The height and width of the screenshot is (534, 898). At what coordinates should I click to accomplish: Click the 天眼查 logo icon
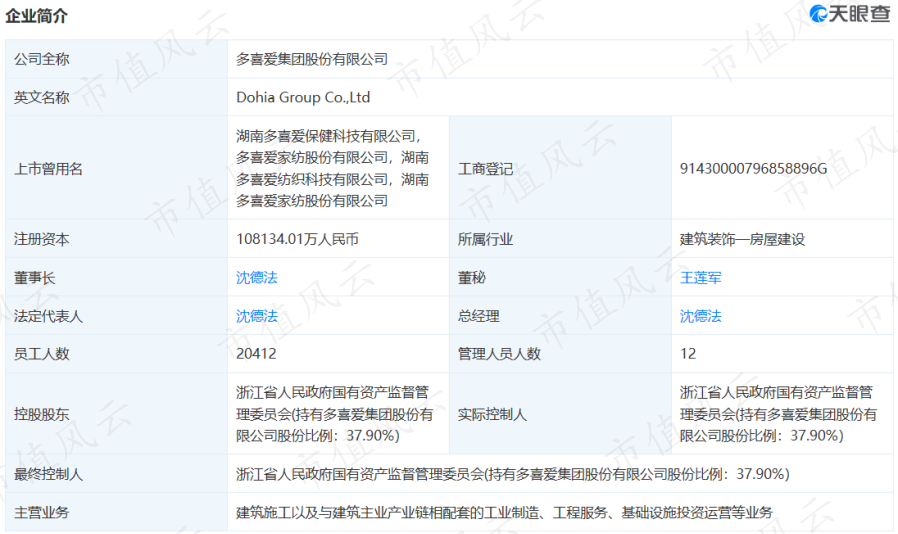(818, 14)
